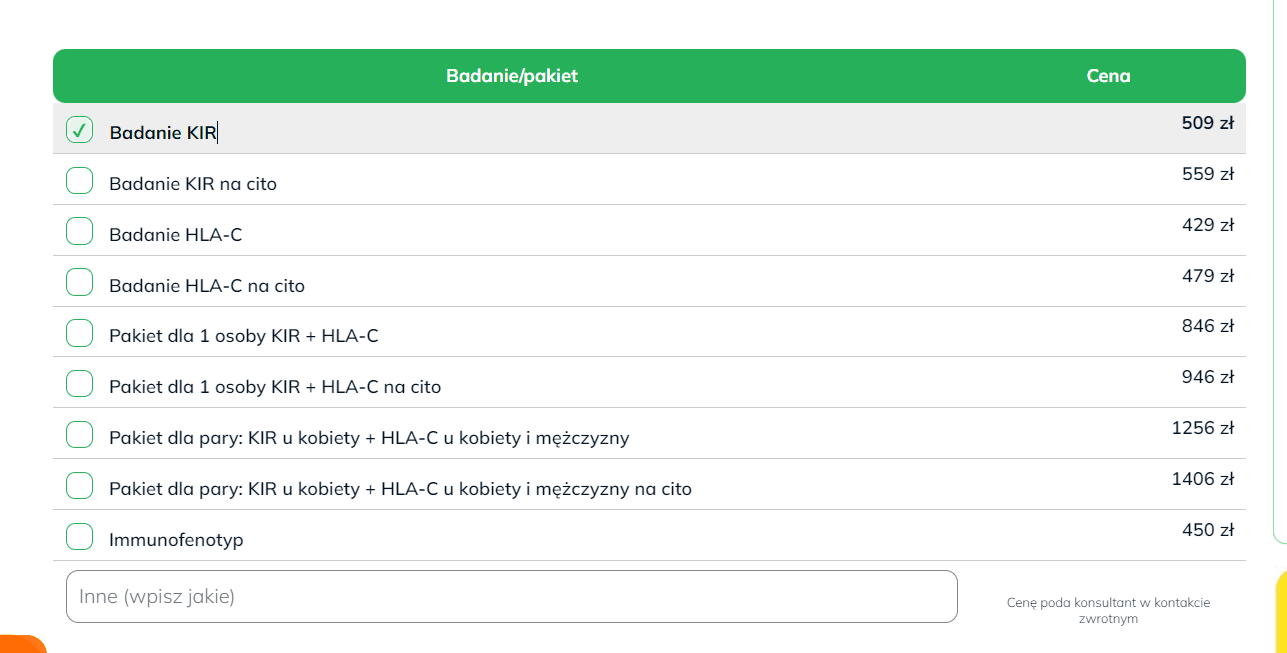The height and width of the screenshot is (653, 1287).
Task: Click the 509 zł price value
Action: pos(1207,124)
